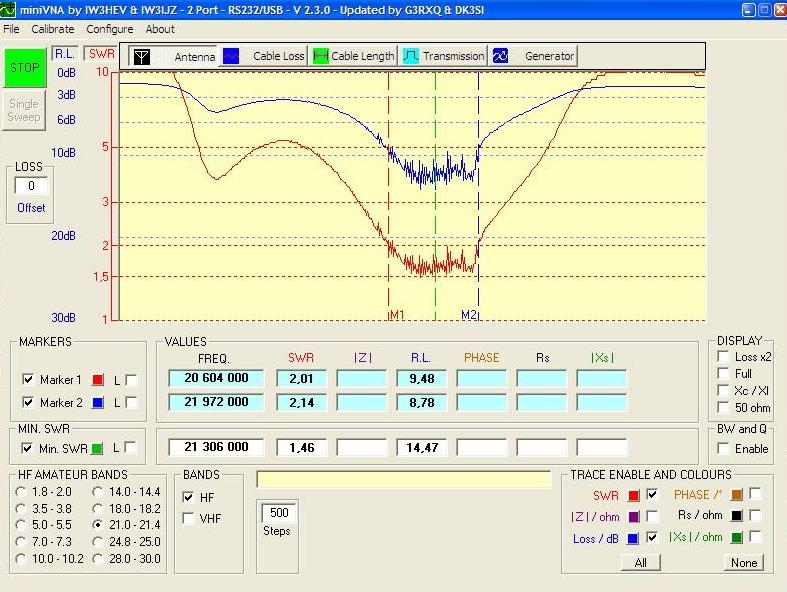Check the VHF bands option
This screenshot has height=592, width=787.
[189, 519]
